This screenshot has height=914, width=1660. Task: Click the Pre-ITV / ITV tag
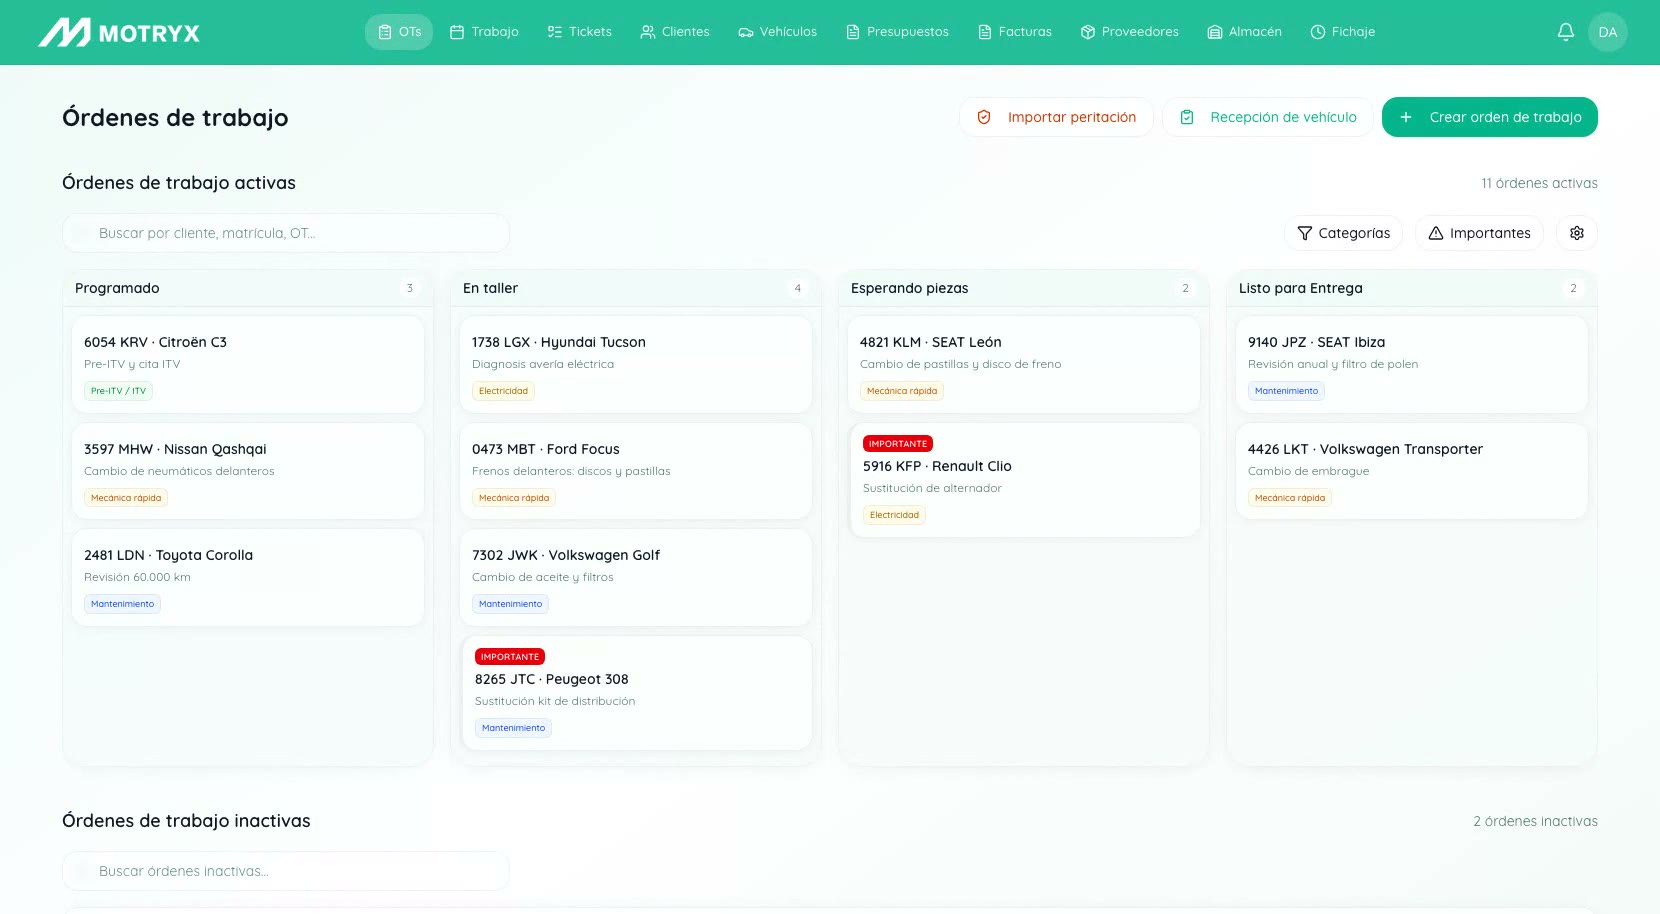[x=118, y=391]
